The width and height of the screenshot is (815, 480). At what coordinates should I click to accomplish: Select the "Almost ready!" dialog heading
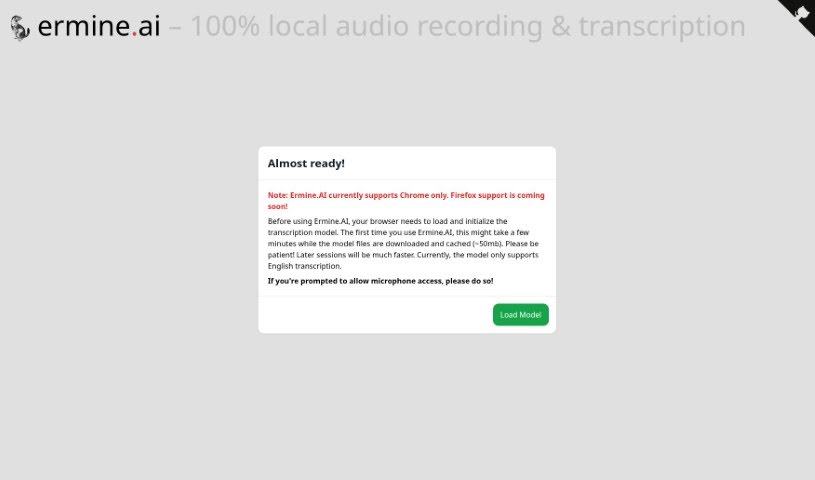pos(306,163)
